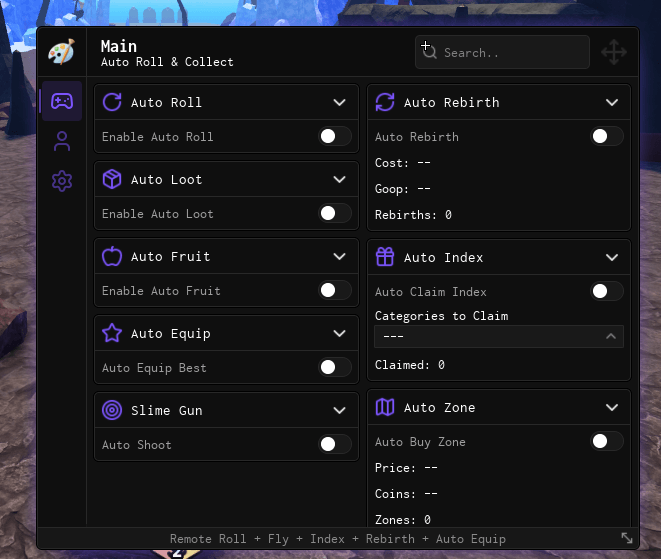Collapse the Auto Loot section chevron

(339, 180)
